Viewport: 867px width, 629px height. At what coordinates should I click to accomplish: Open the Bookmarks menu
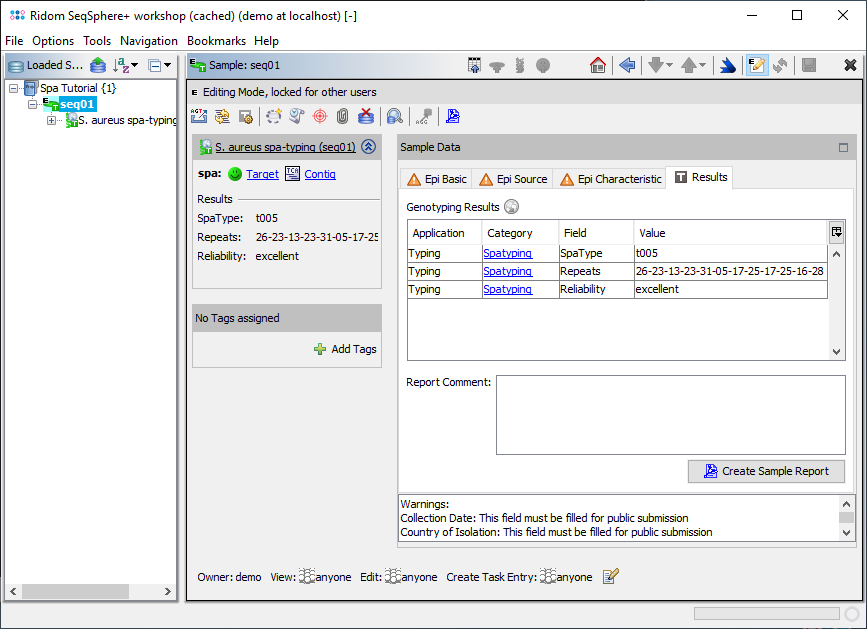(x=217, y=41)
